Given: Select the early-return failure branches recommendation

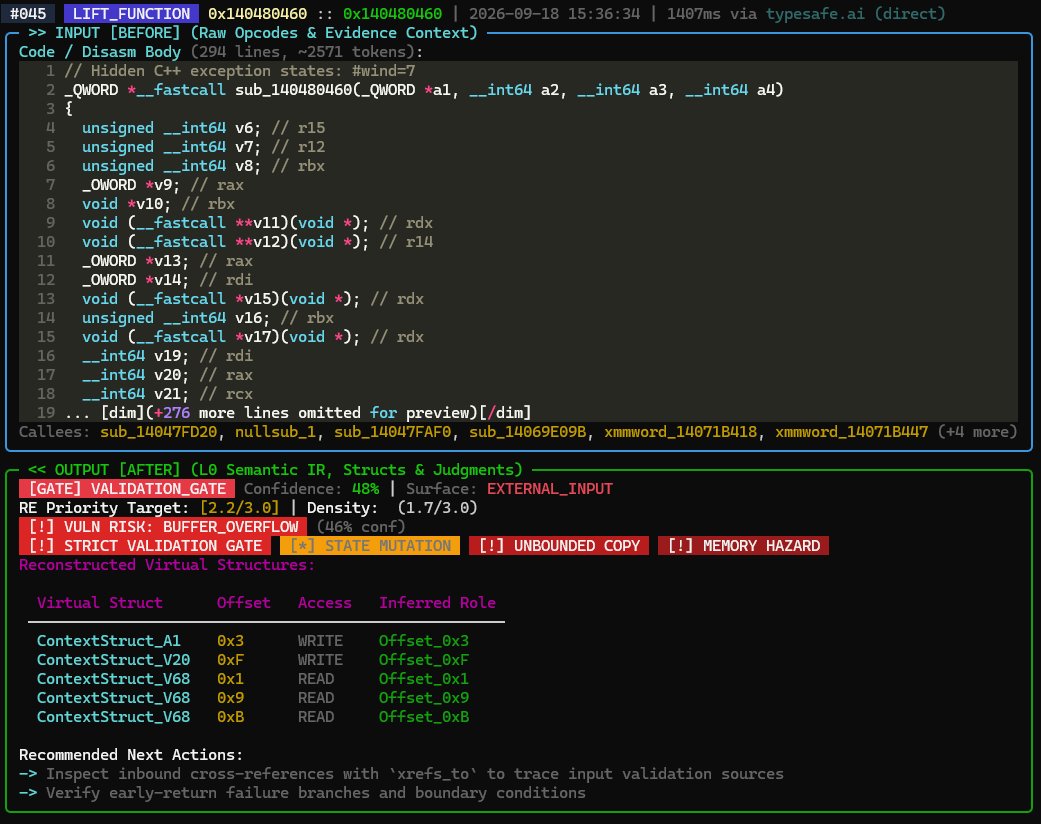Looking at the screenshot, I should [303, 793].
